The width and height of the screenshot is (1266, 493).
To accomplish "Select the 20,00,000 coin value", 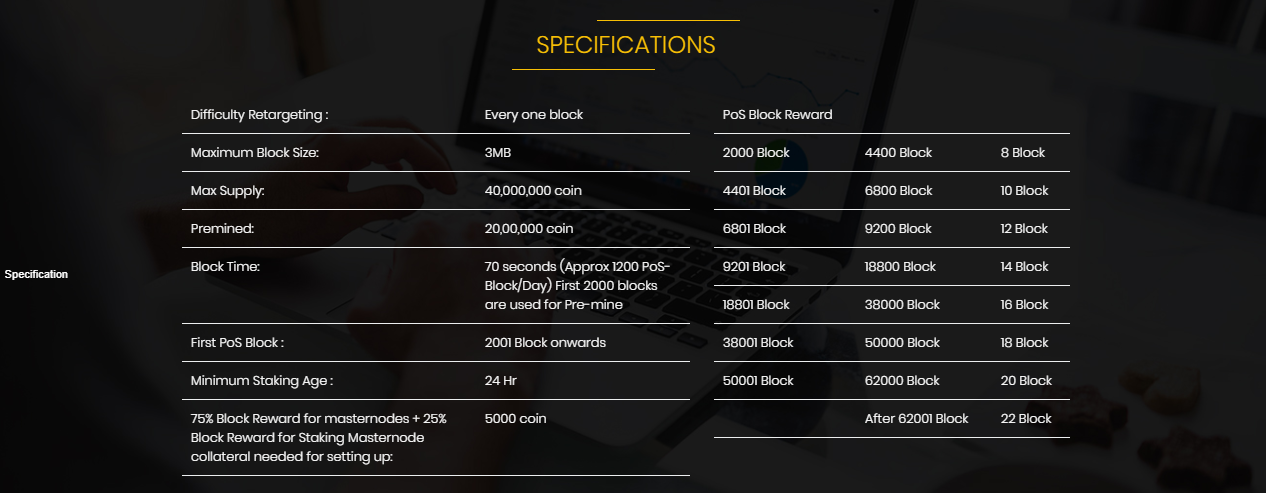I will (x=529, y=229).
